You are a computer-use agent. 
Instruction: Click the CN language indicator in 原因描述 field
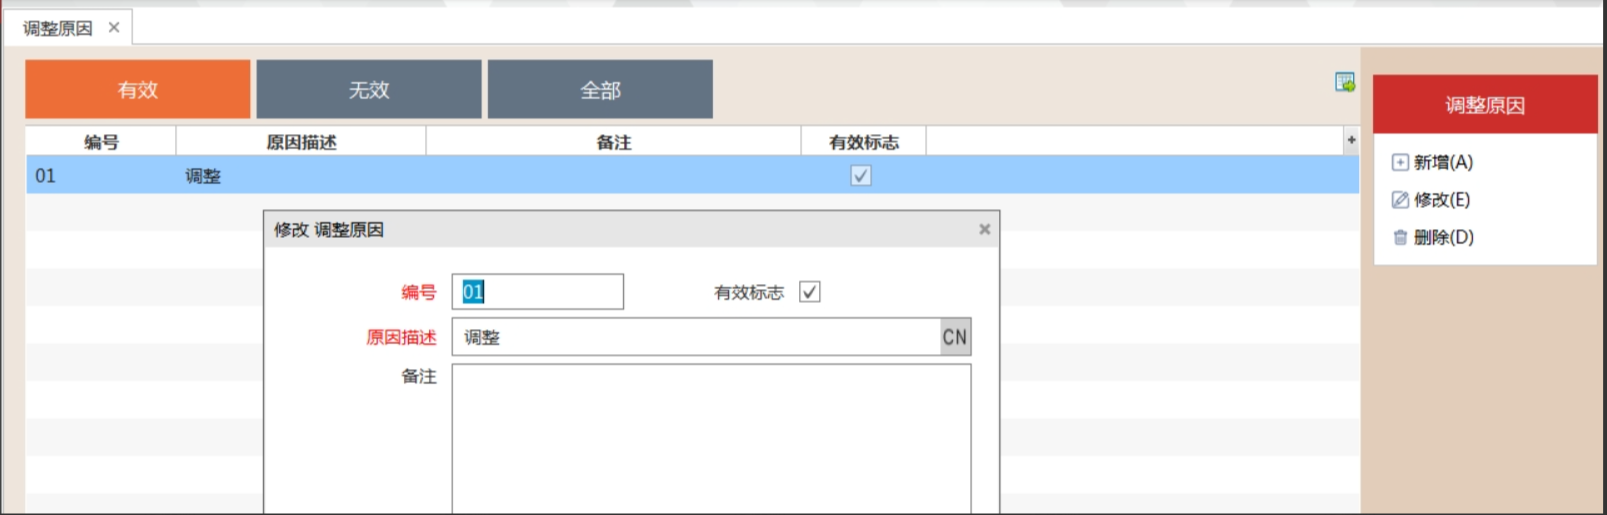coord(955,337)
